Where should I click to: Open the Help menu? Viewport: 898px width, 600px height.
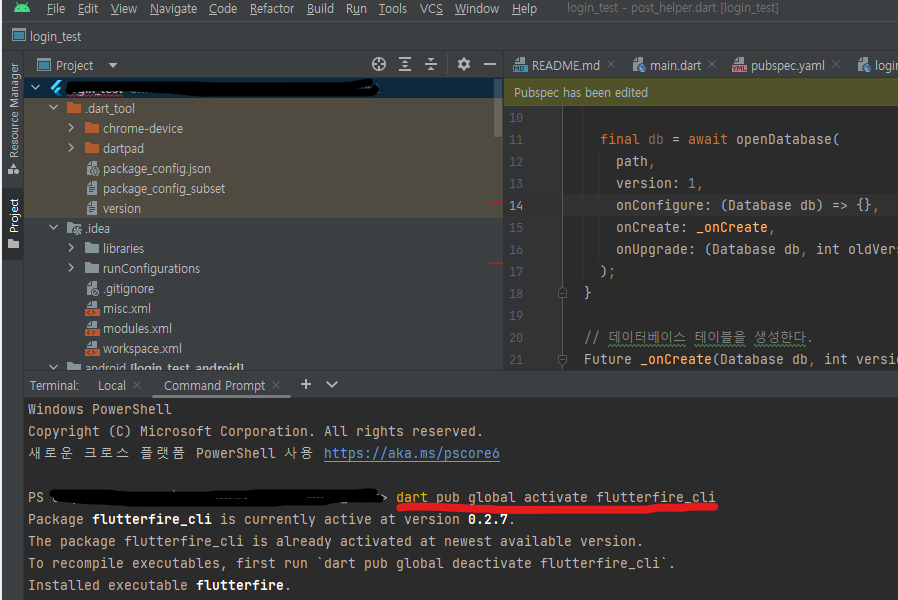pyautogui.click(x=524, y=9)
